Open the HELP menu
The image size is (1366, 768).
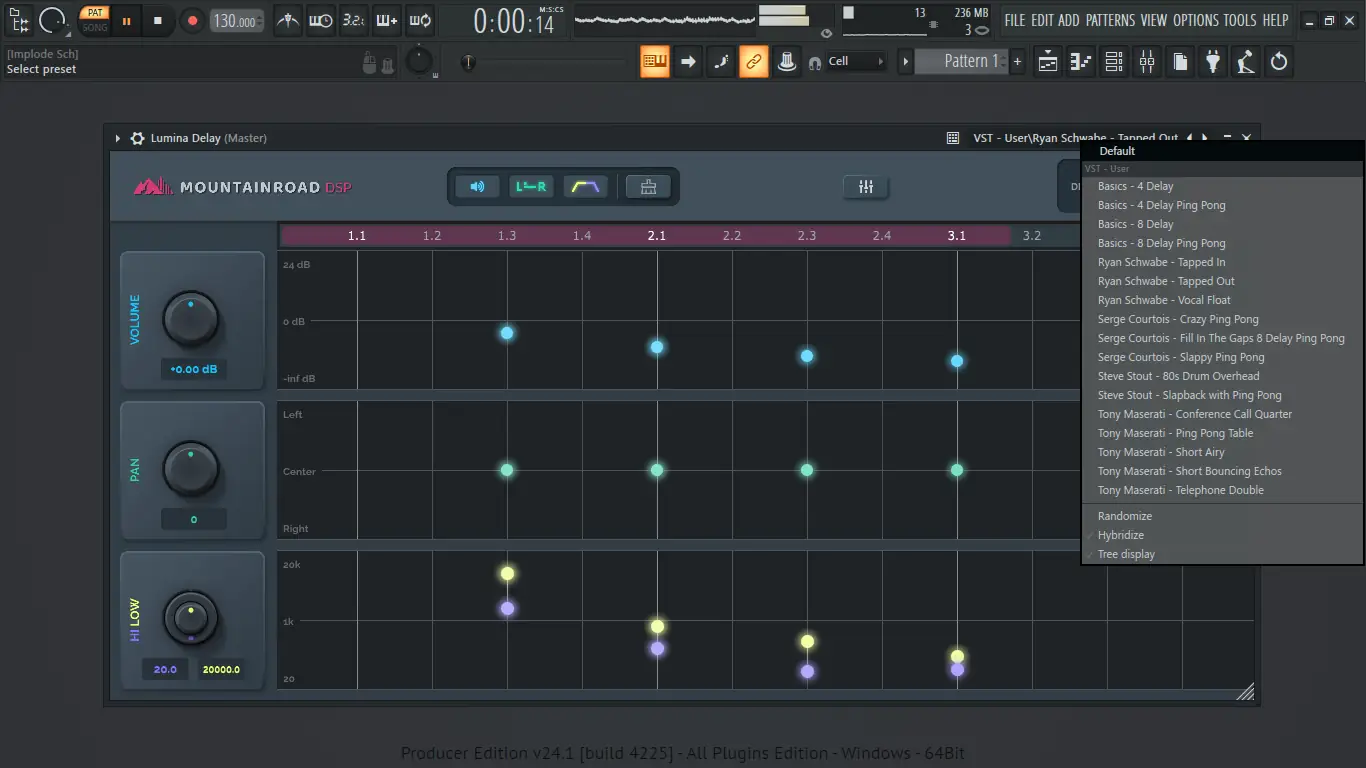click(x=1275, y=20)
